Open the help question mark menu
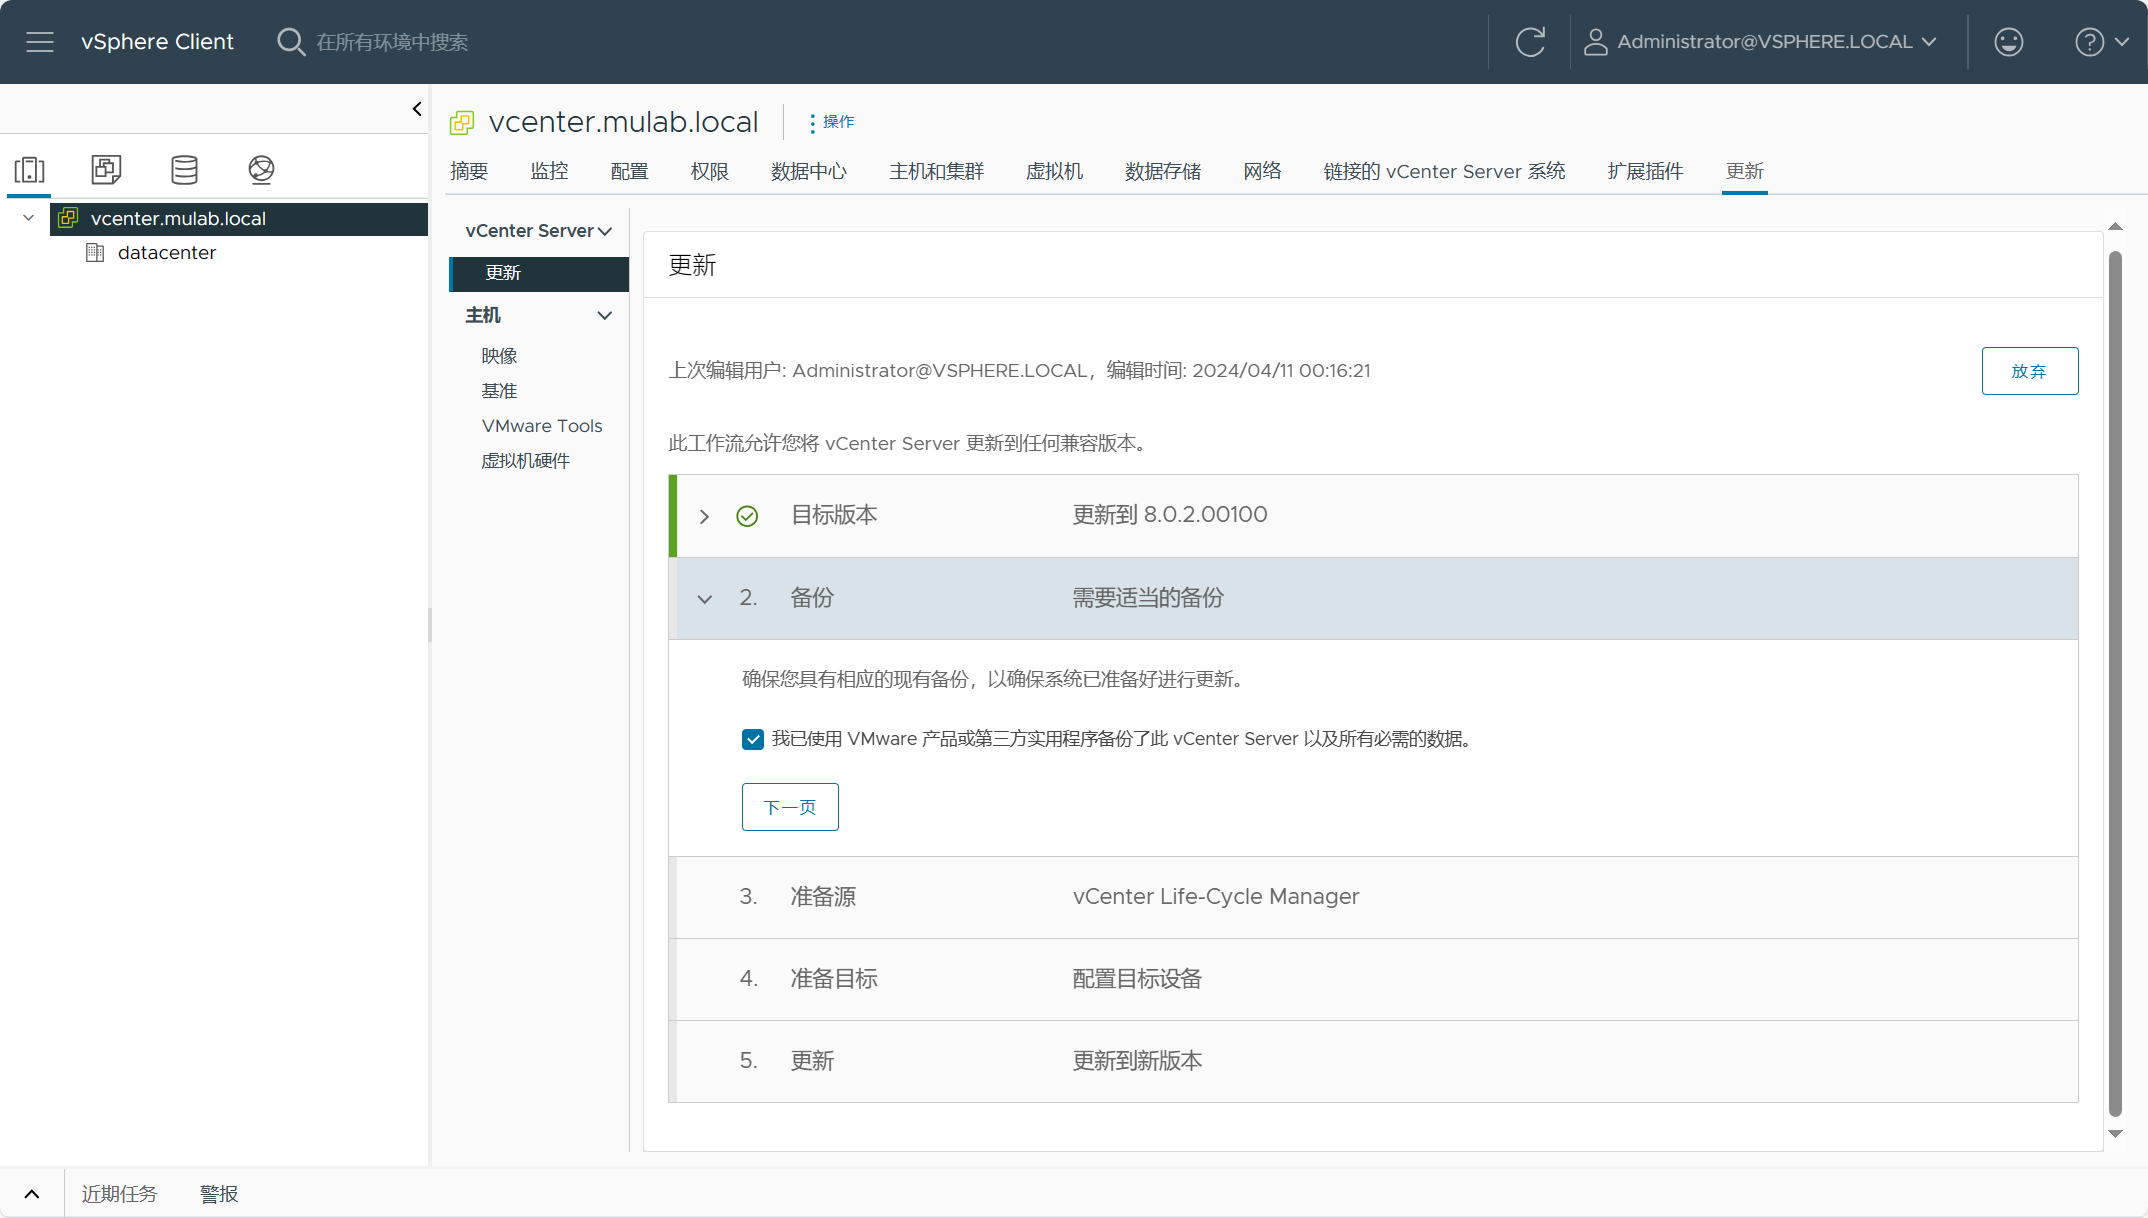The height and width of the screenshot is (1218, 2148). point(2101,42)
